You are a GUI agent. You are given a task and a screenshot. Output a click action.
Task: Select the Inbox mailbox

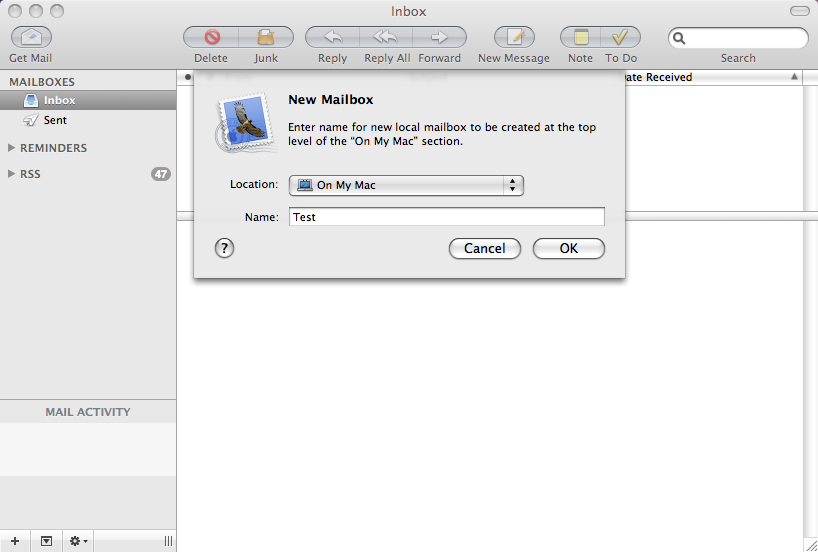[59, 100]
